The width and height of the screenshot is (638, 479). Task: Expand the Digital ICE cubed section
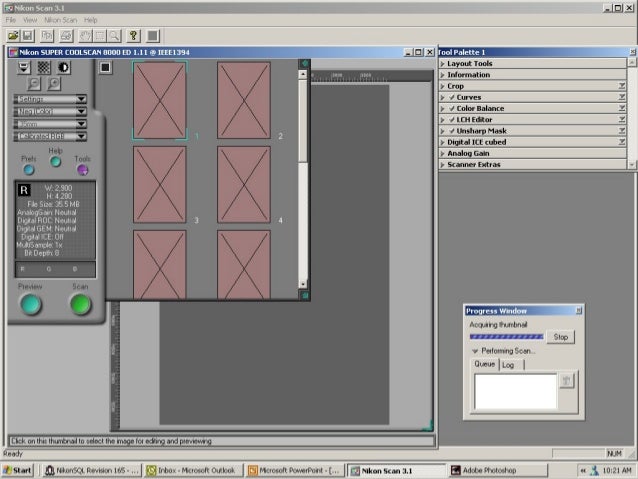[442, 142]
